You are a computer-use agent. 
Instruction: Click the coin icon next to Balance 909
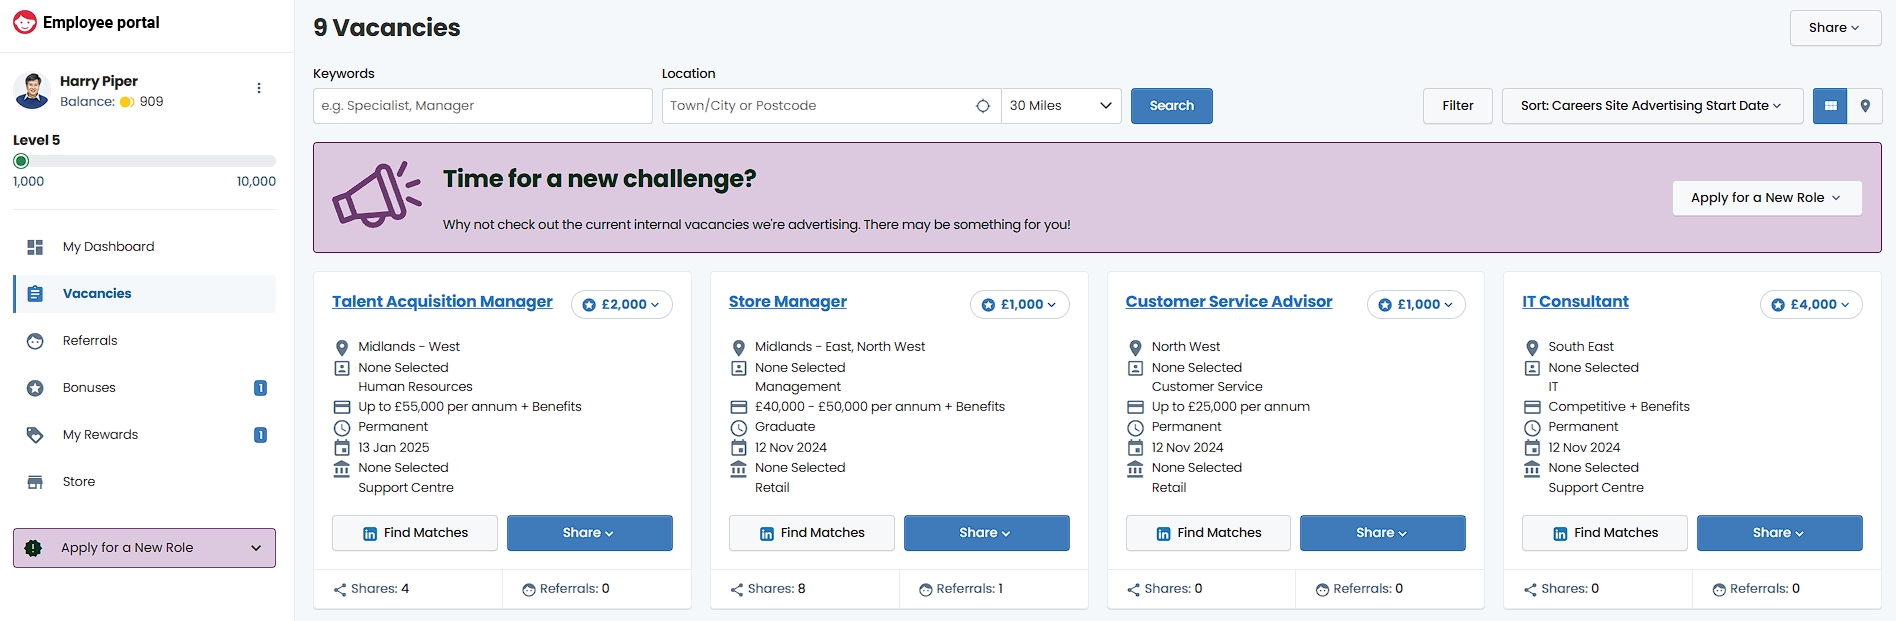coord(127,102)
